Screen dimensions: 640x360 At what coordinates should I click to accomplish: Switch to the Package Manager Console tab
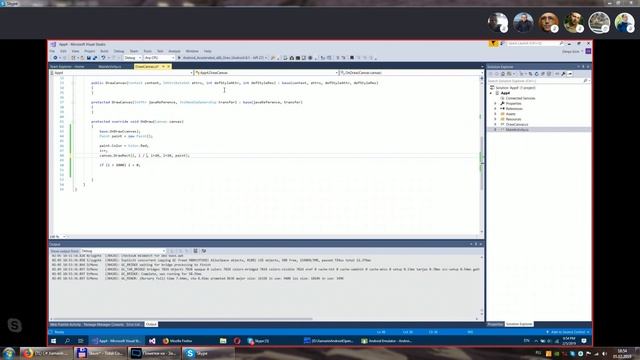[103, 324]
